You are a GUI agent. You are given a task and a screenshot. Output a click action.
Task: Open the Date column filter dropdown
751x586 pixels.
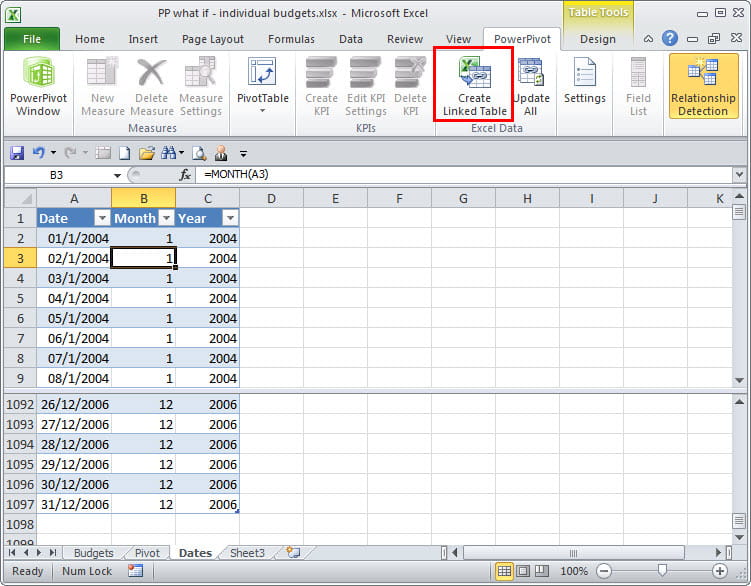tap(100, 218)
